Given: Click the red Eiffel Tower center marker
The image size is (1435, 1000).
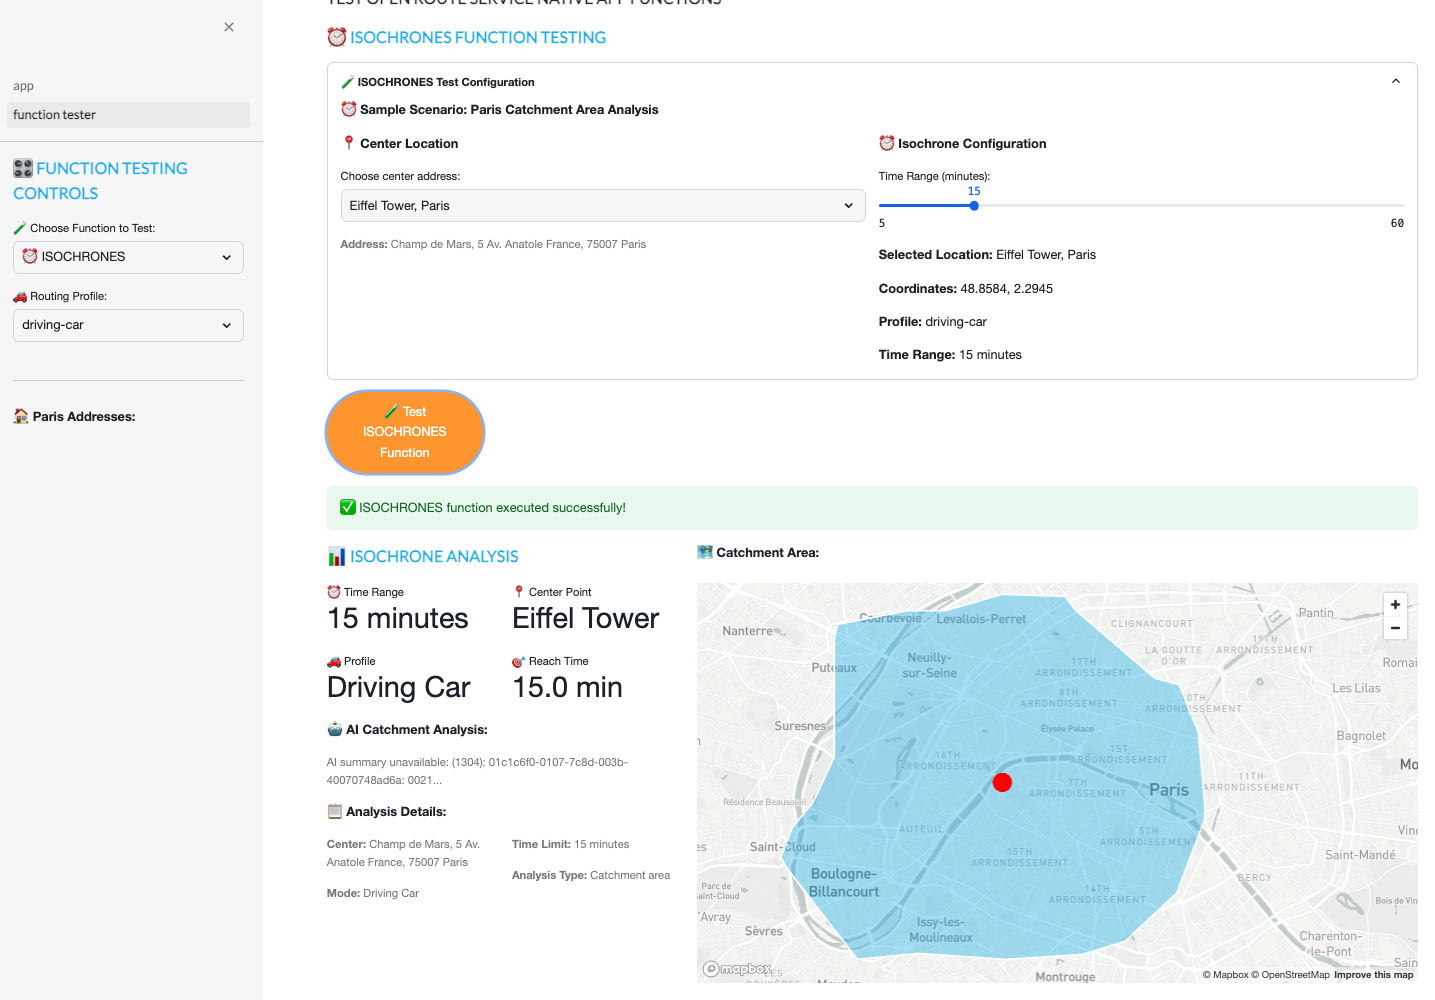Looking at the screenshot, I should tap(1002, 782).
